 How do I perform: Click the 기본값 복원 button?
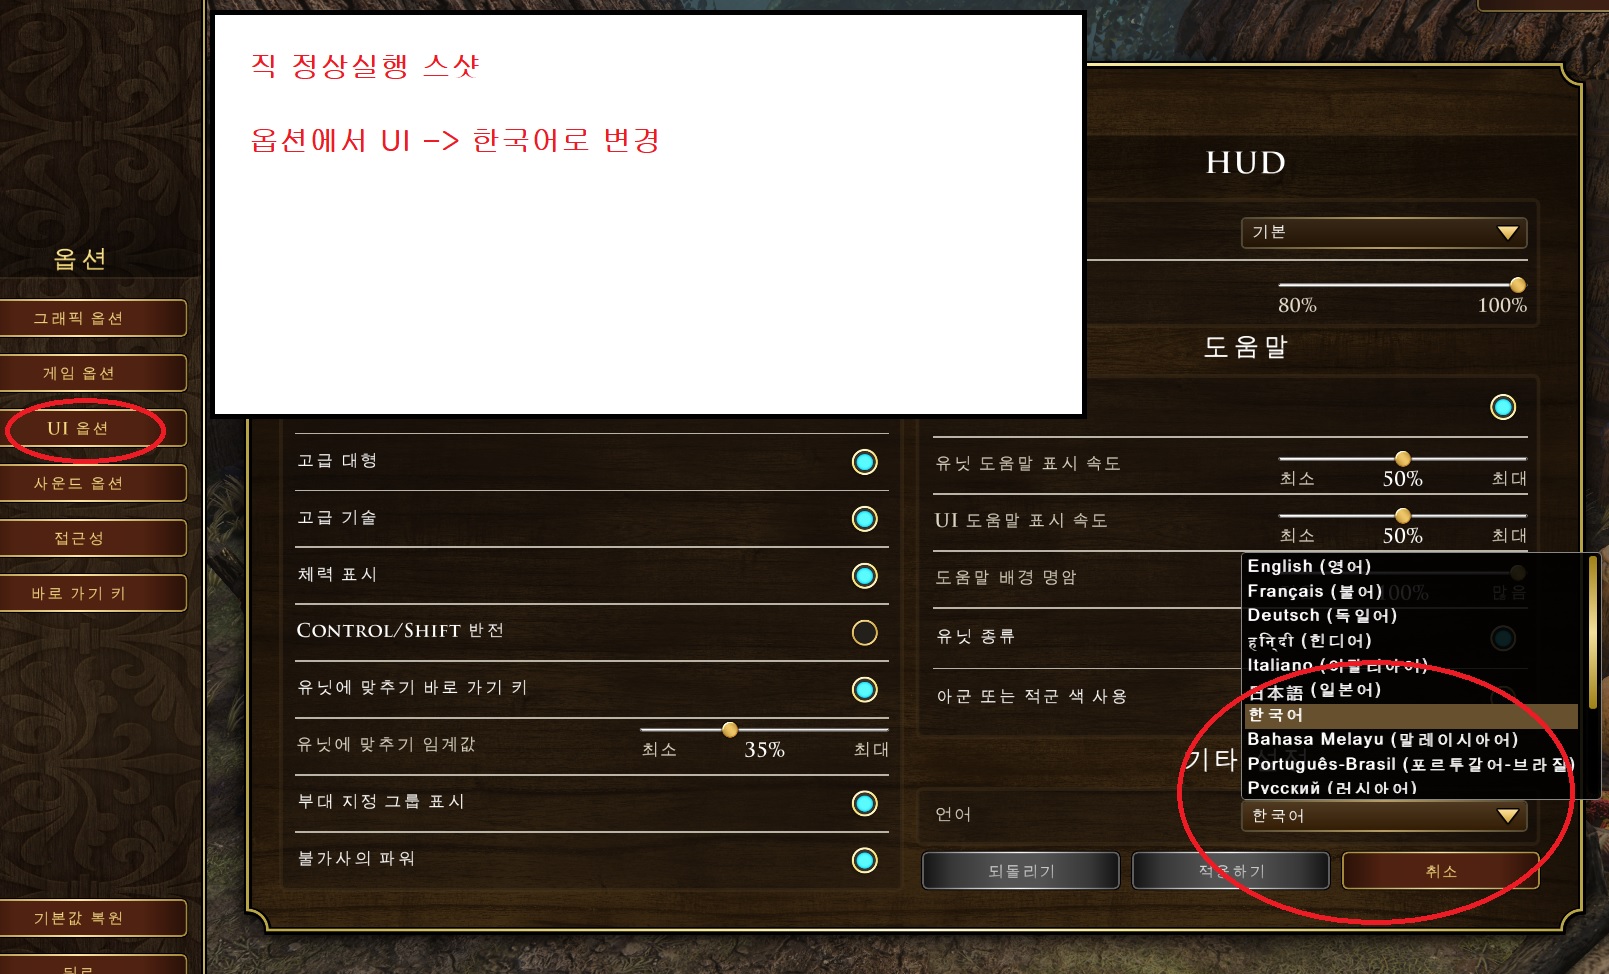(x=93, y=918)
